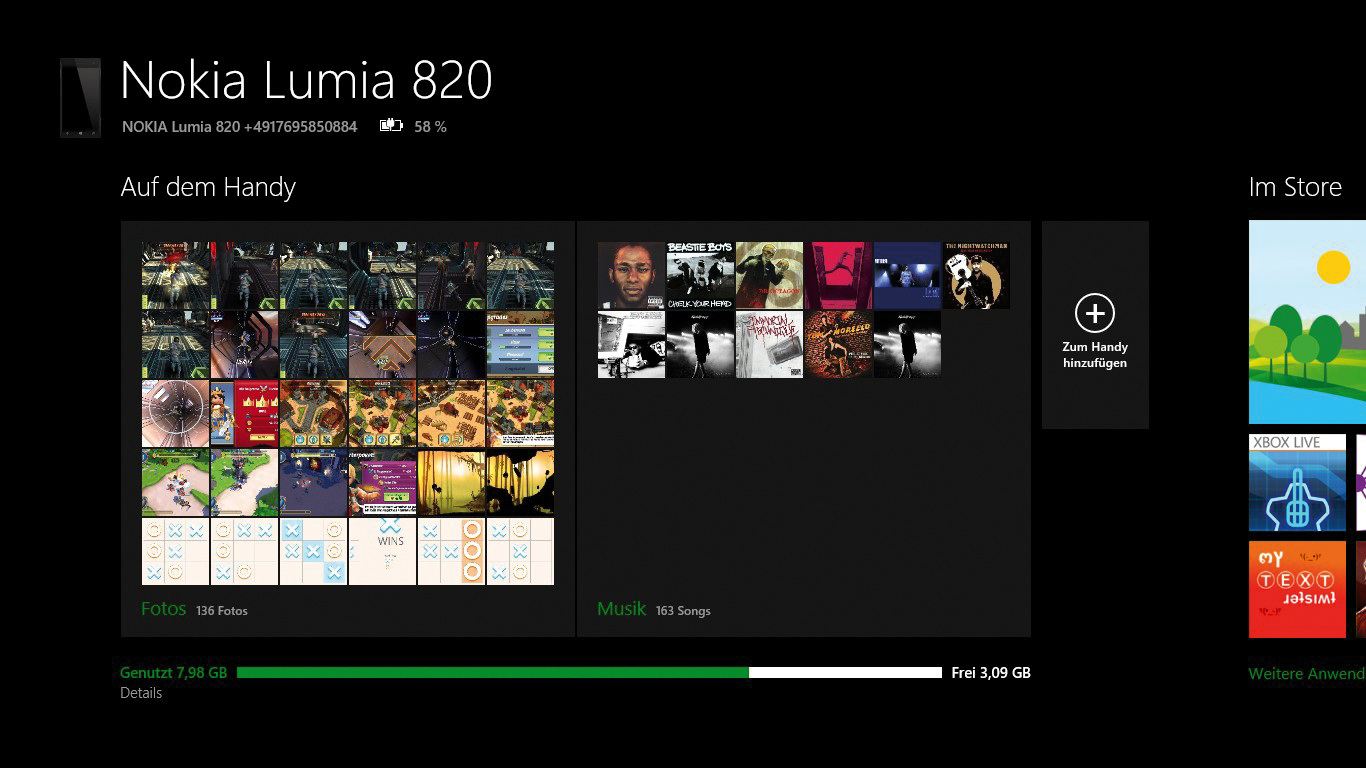Image resolution: width=1366 pixels, height=768 pixels.
Task: Click the Genutzt 7,98 GB label
Action: coord(174,673)
